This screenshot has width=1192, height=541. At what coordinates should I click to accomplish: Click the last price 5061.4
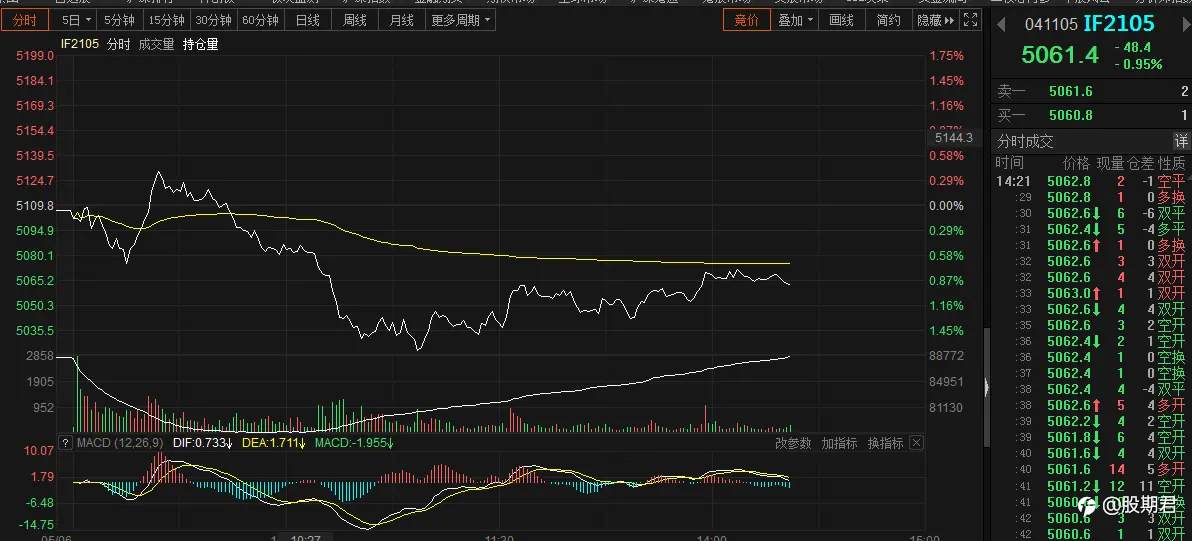point(1060,55)
